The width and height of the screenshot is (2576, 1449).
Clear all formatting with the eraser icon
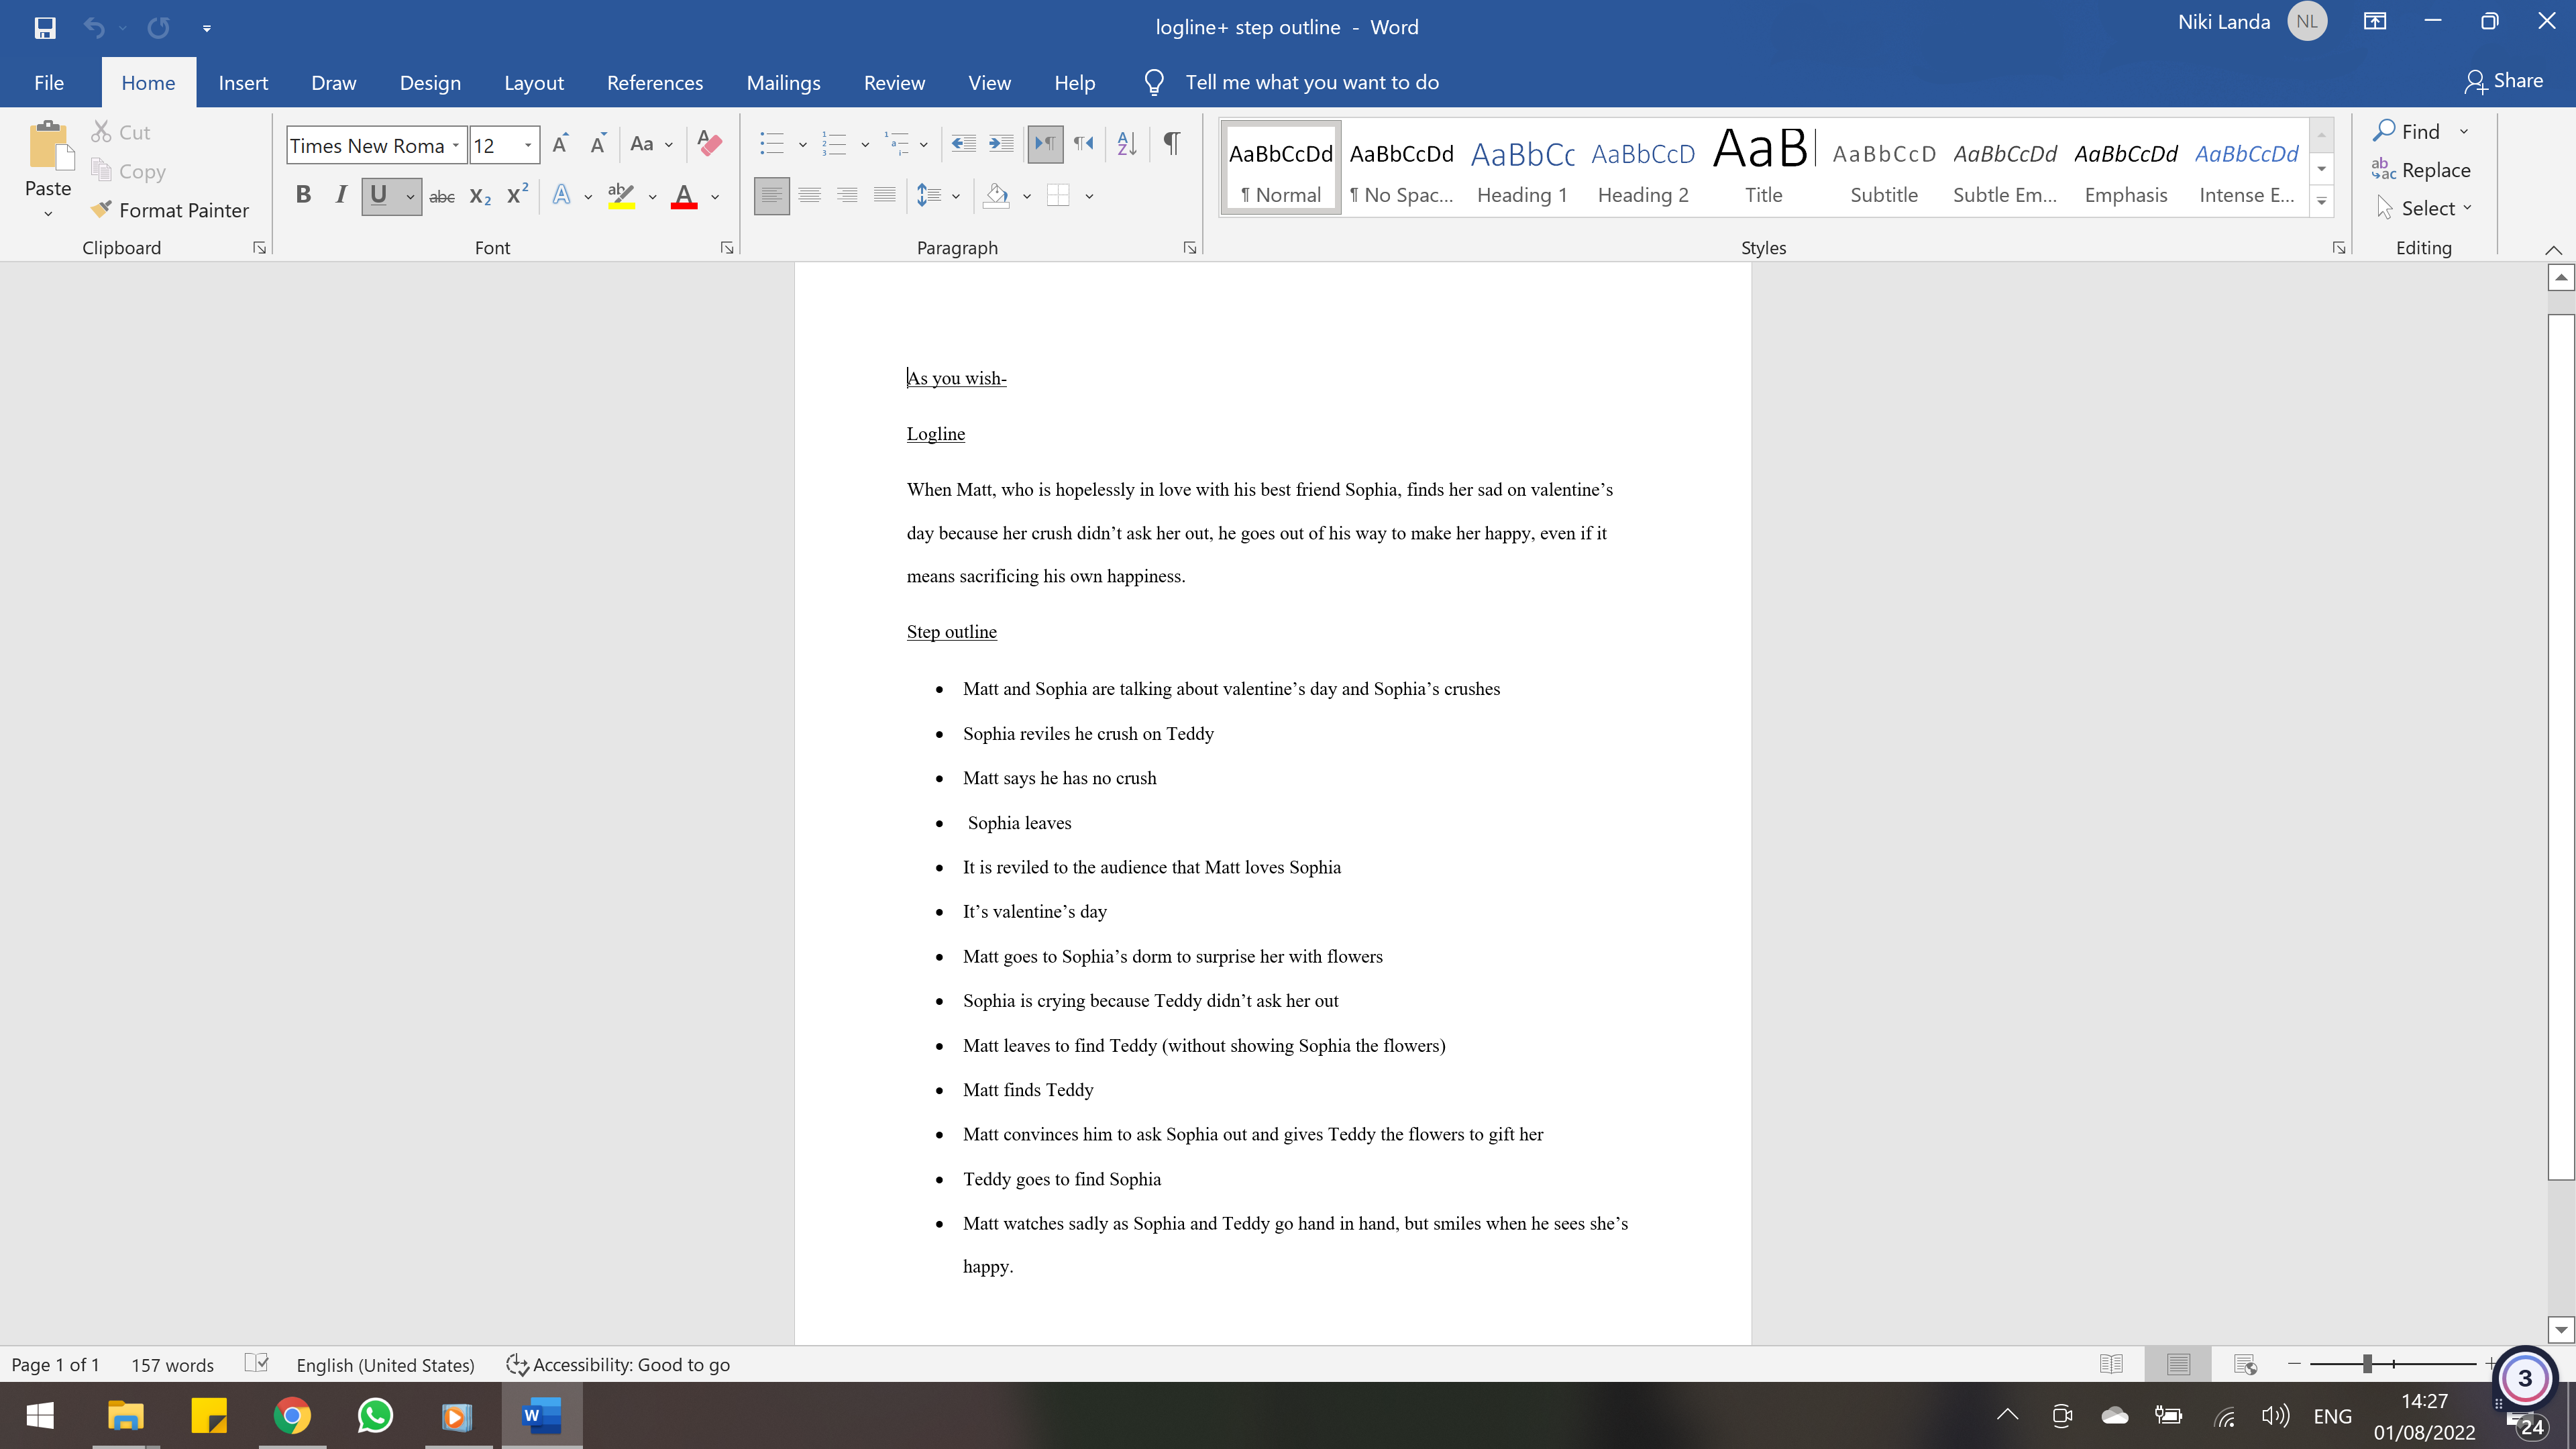tap(709, 144)
